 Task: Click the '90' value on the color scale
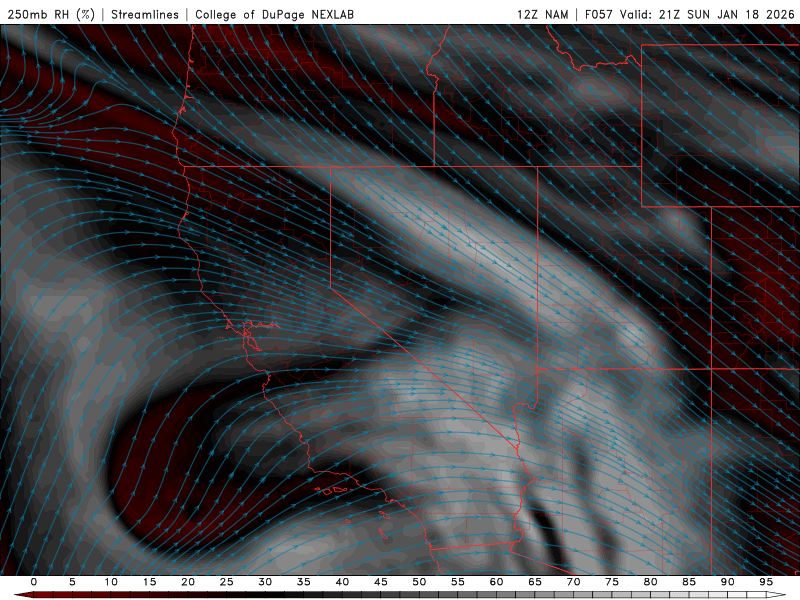click(727, 582)
